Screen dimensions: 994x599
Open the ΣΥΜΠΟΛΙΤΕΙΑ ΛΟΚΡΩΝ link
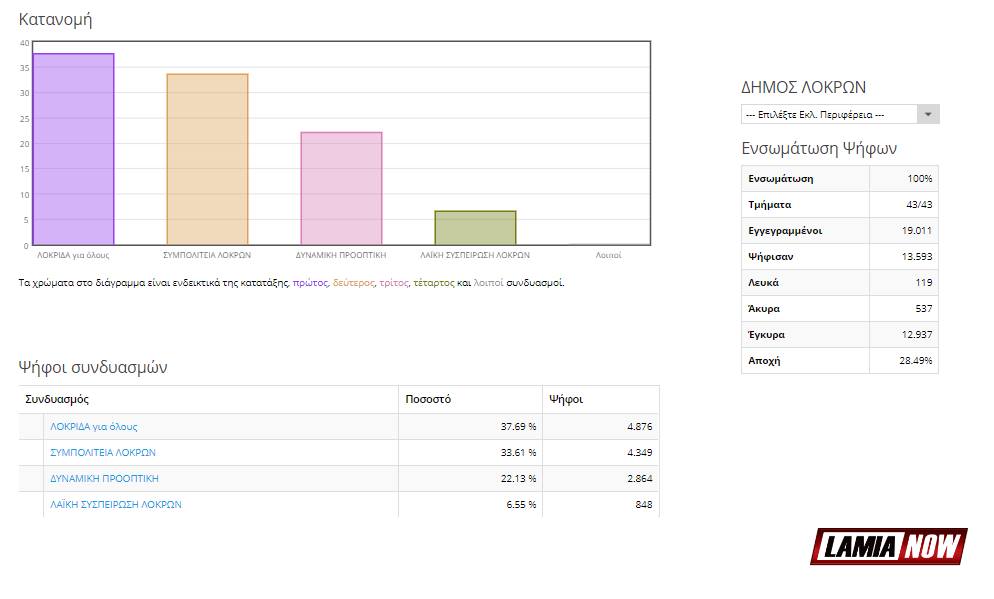pos(103,453)
